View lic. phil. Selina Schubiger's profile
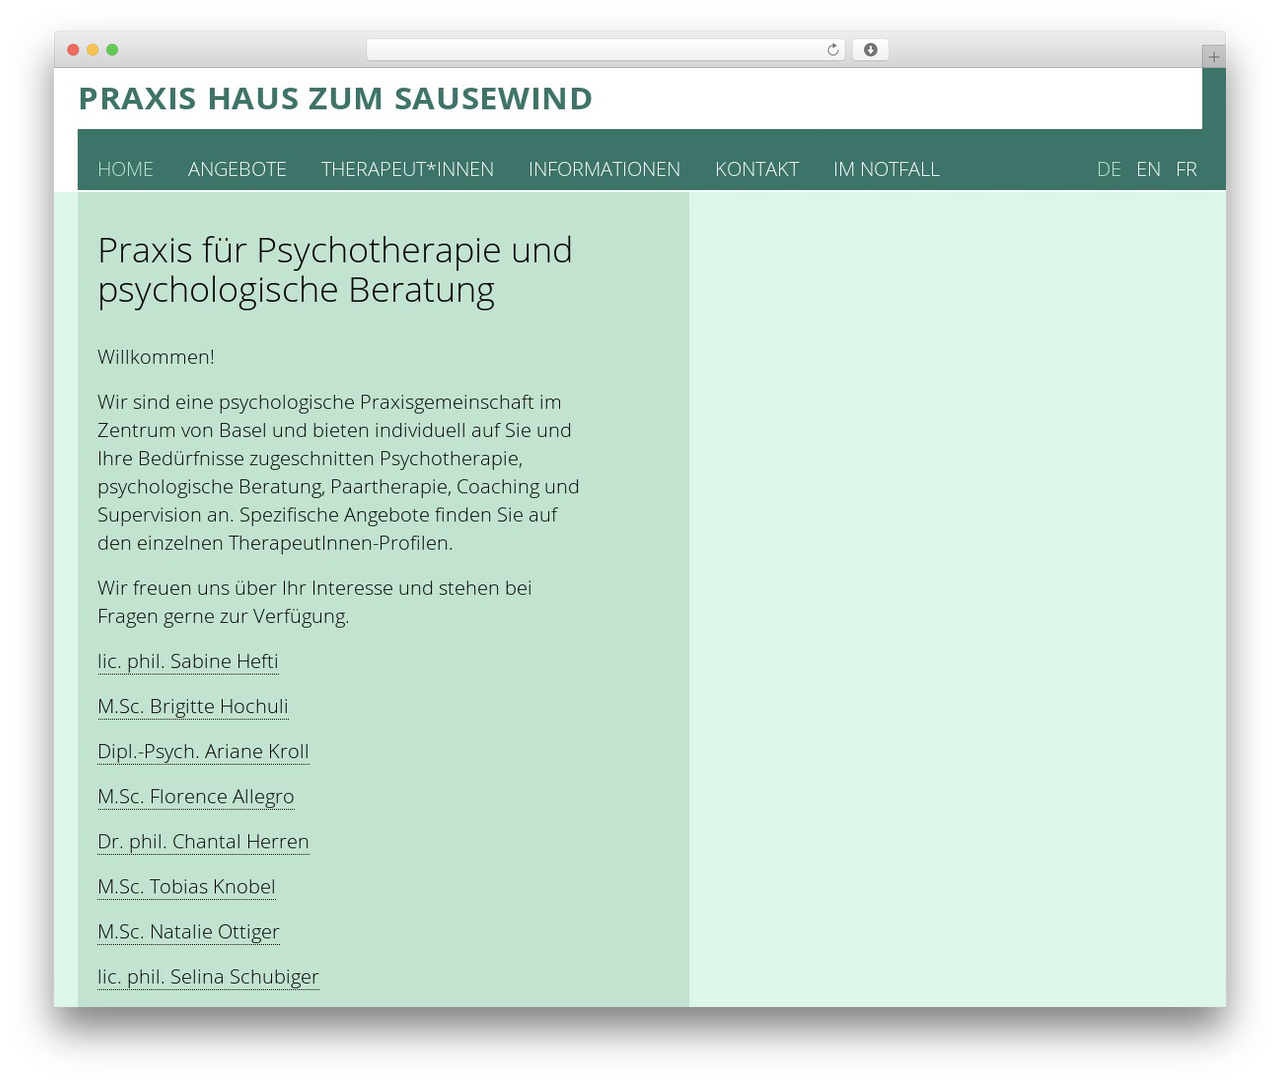This screenshot has height=1084, width=1280. tap(208, 976)
